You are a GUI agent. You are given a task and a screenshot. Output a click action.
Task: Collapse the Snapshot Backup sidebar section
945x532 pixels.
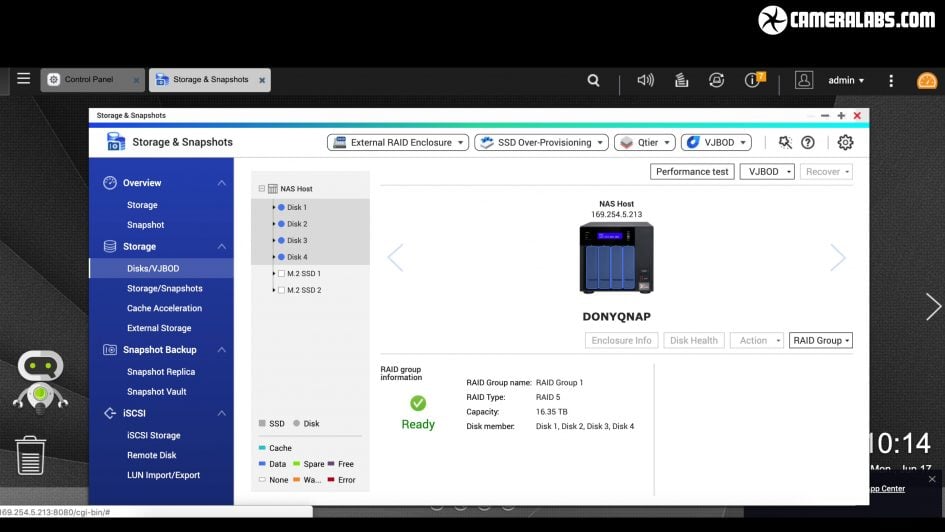(222, 349)
